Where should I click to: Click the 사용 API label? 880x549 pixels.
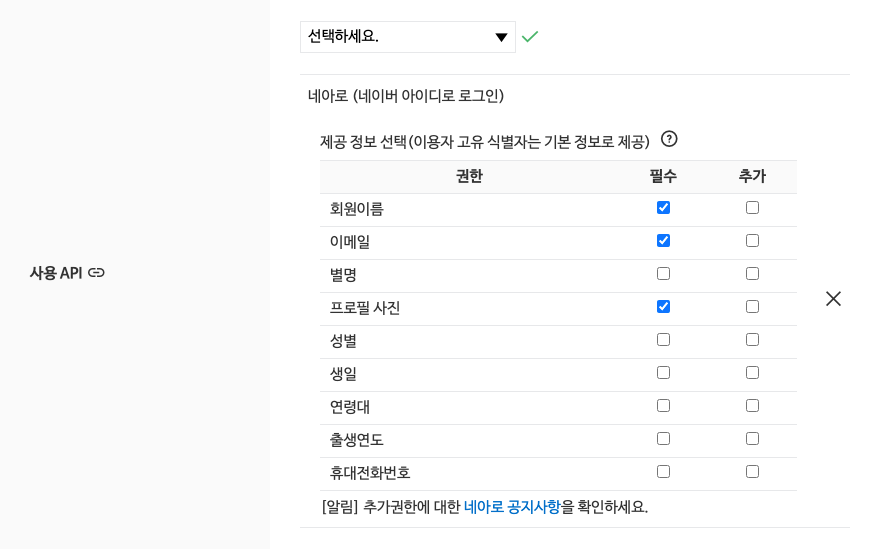[x=56, y=273]
